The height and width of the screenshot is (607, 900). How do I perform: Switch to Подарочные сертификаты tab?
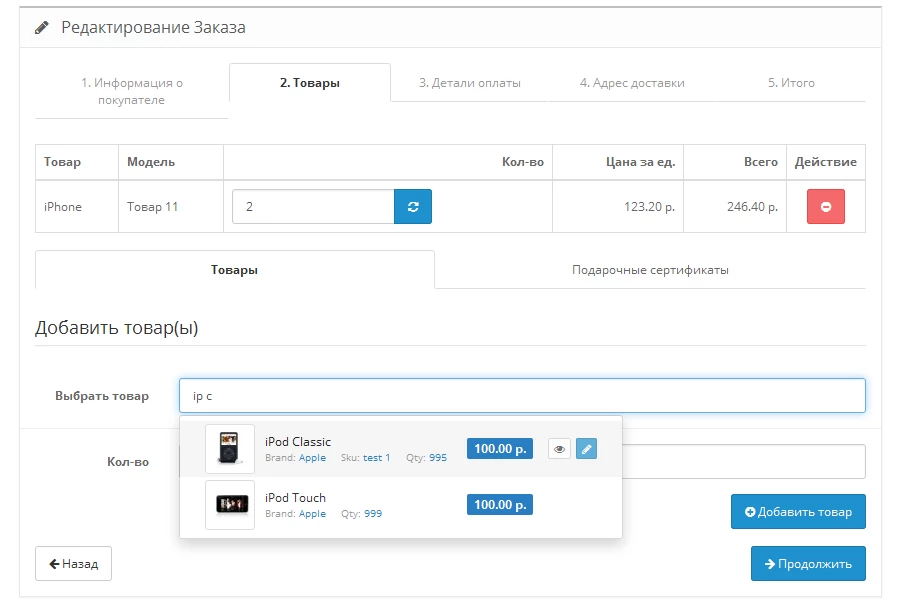pos(650,270)
